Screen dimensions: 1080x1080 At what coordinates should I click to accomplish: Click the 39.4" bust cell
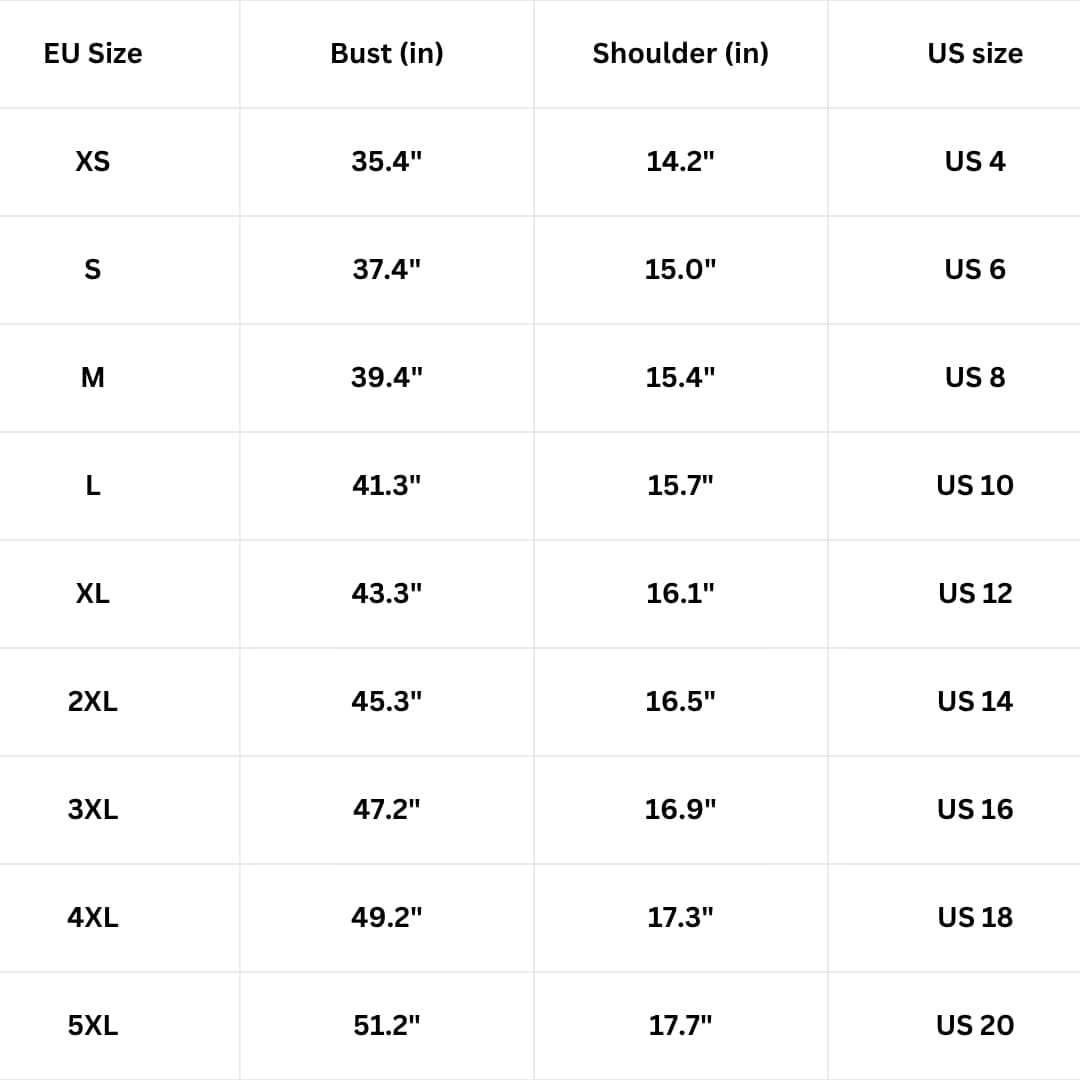[387, 377]
